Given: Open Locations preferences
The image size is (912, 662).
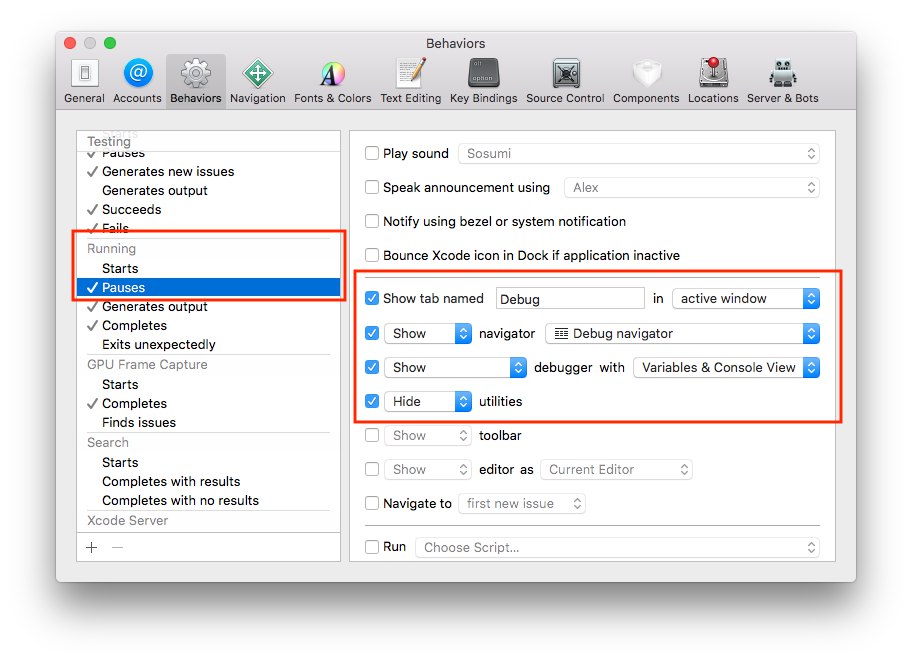Looking at the screenshot, I should pos(713,81).
